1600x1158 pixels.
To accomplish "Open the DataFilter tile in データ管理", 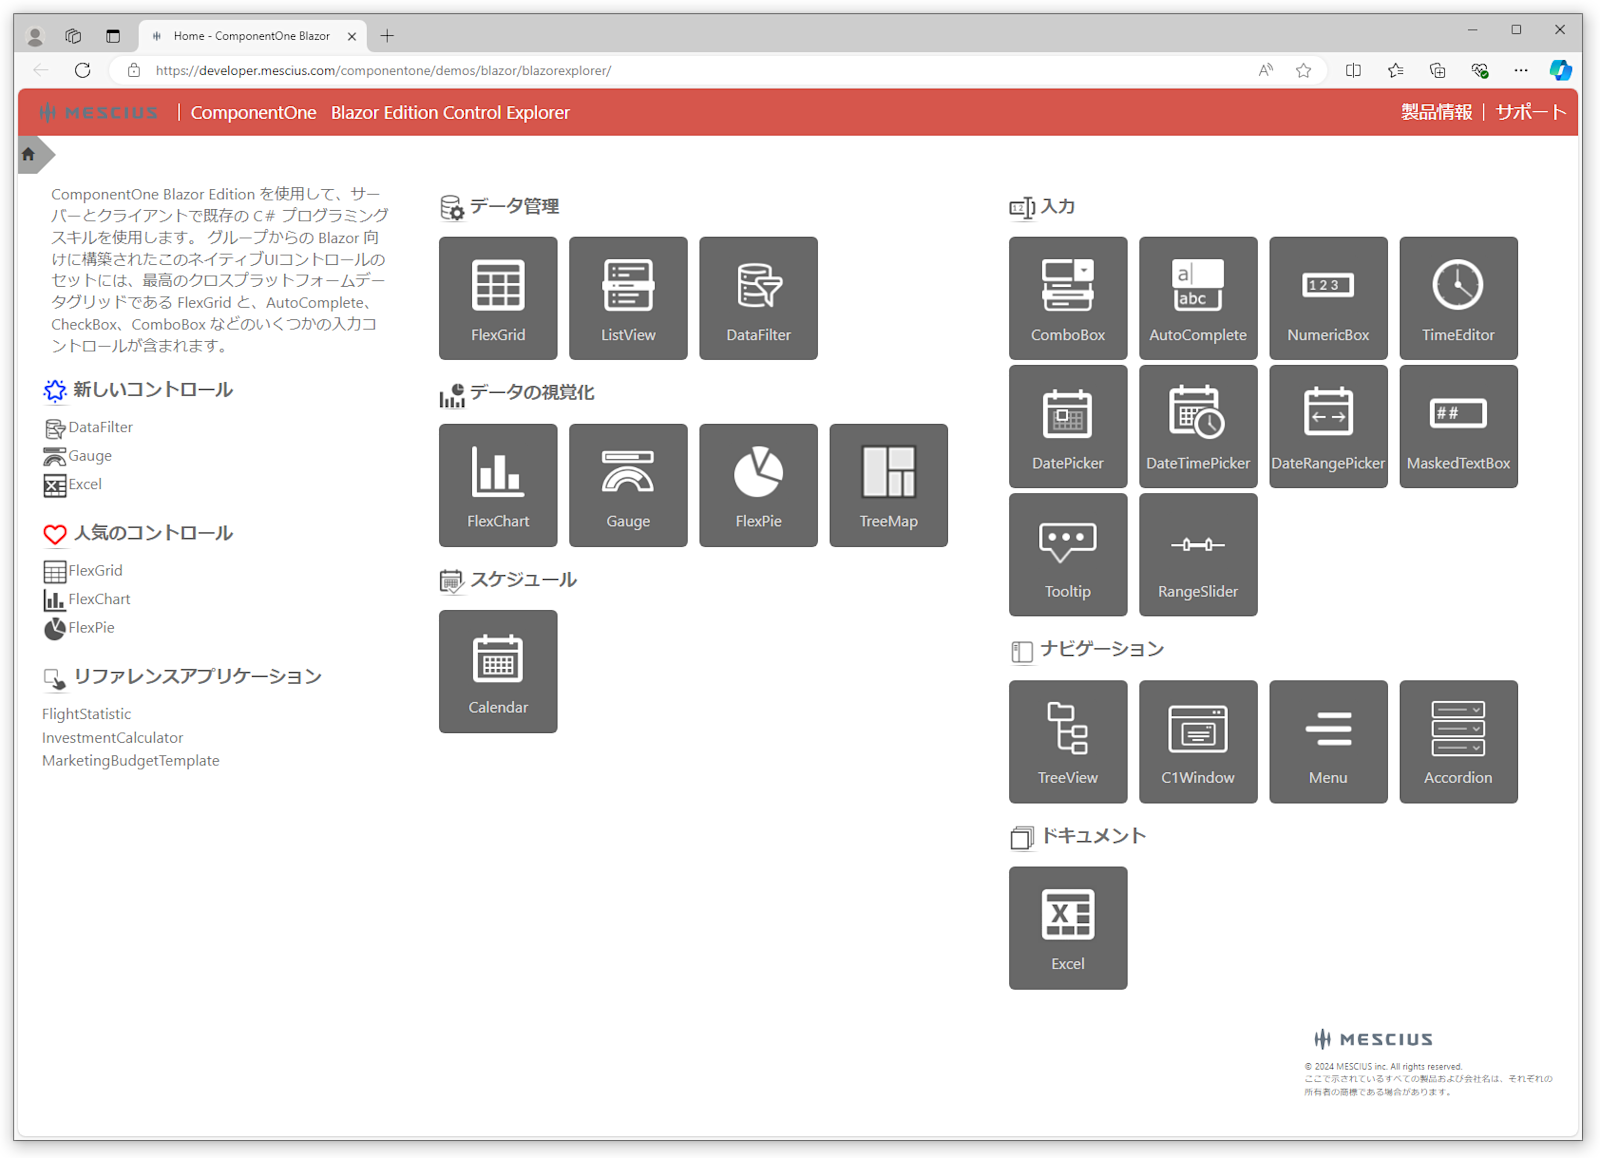I will click(758, 298).
